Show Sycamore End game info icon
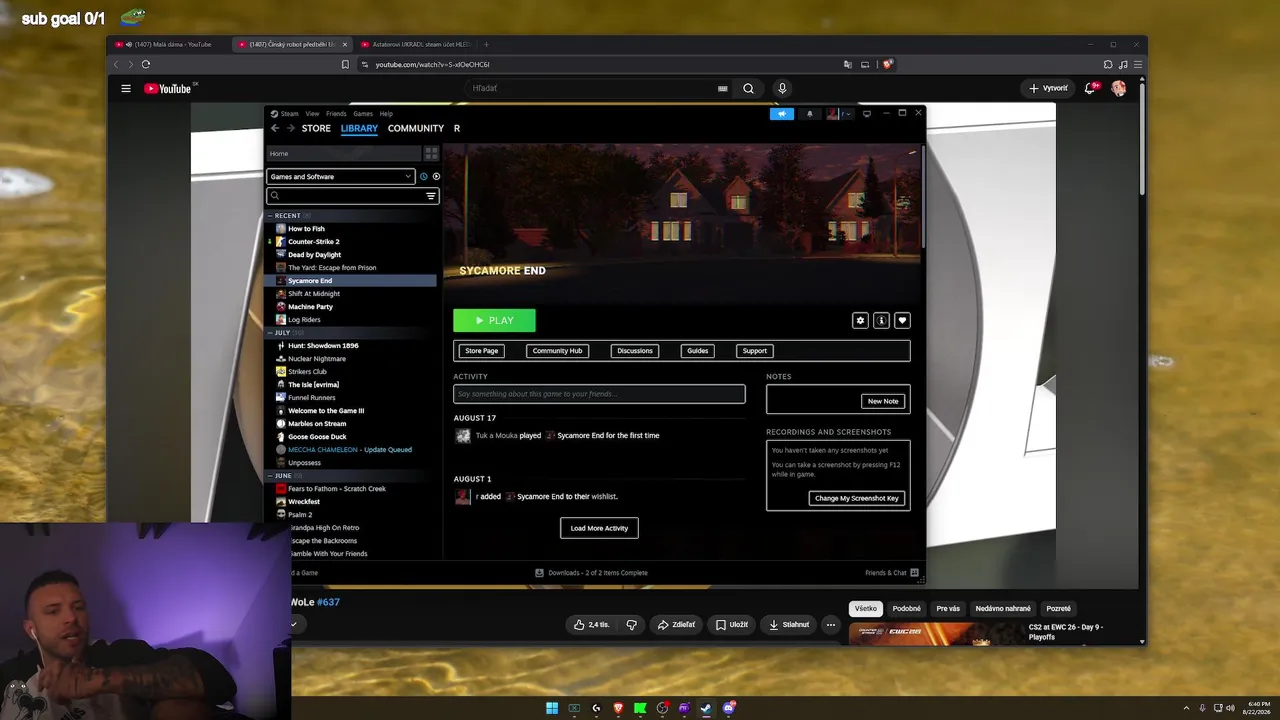This screenshot has height=720, width=1280. (881, 320)
